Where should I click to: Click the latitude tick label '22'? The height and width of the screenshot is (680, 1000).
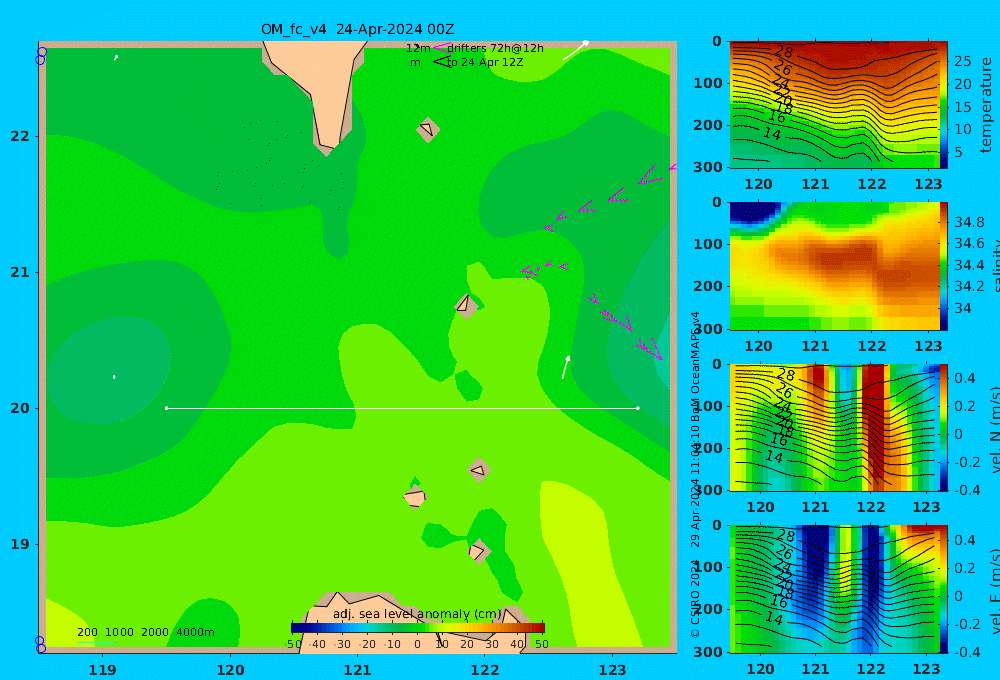20,136
